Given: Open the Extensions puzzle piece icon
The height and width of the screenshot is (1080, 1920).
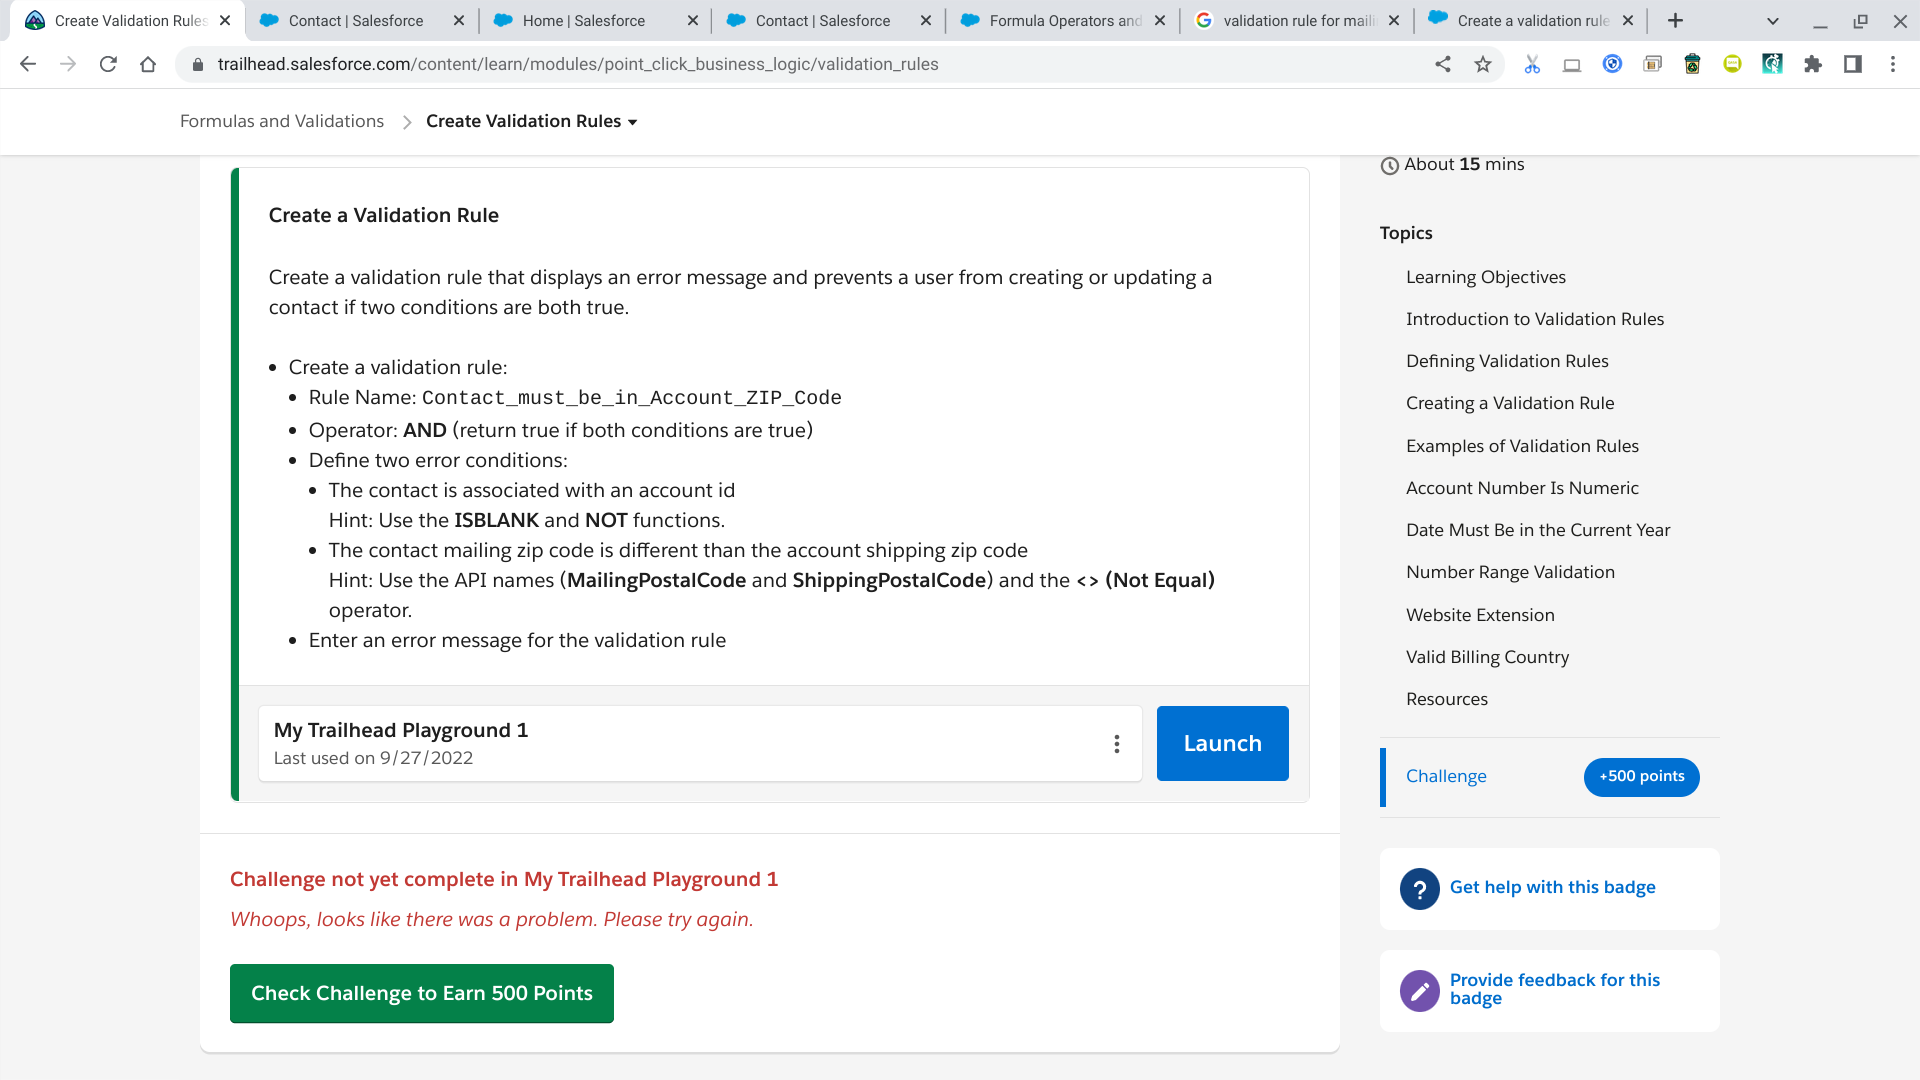Looking at the screenshot, I should 1812,64.
